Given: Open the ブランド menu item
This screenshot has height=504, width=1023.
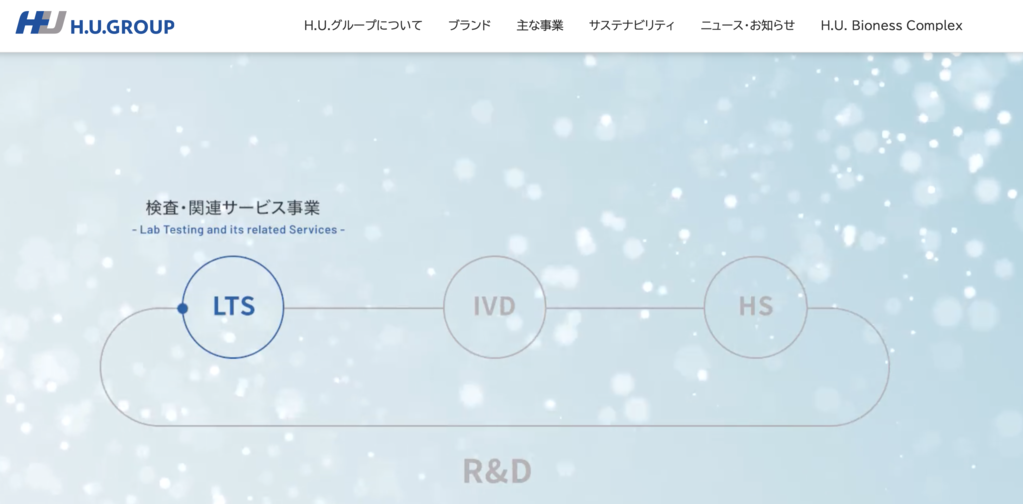Looking at the screenshot, I should [x=469, y=26].
